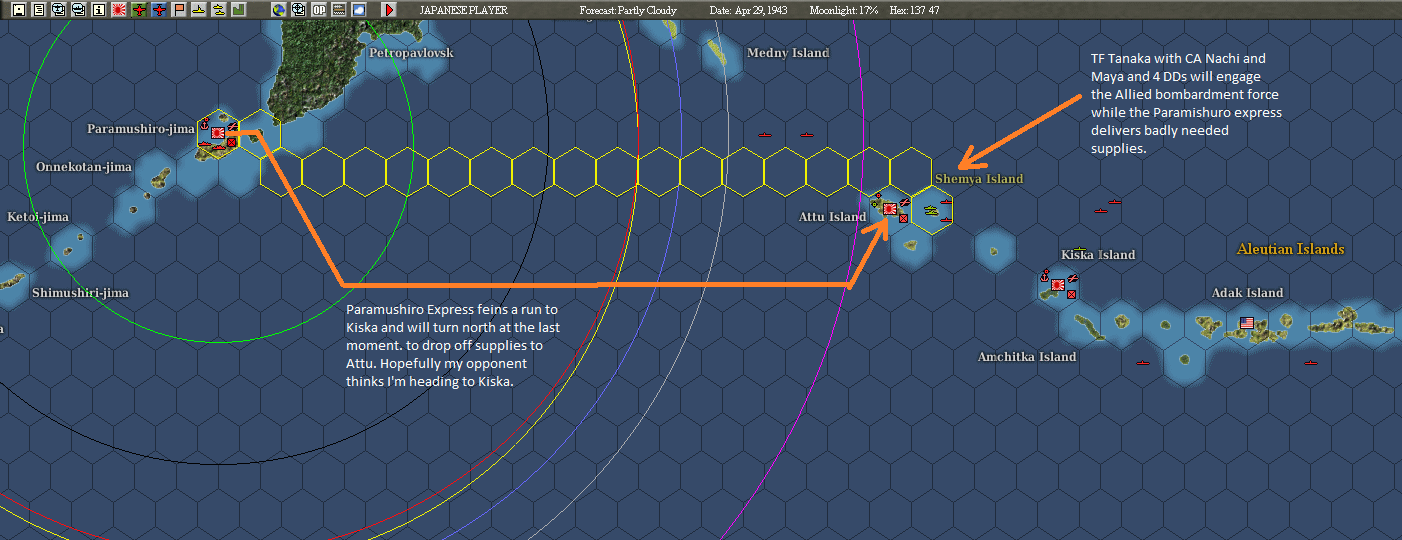Click the red crossed-box unit icon at Kiska
Image resolution: width=1402 pixels, height=540 pixels.
point(1071,294)
